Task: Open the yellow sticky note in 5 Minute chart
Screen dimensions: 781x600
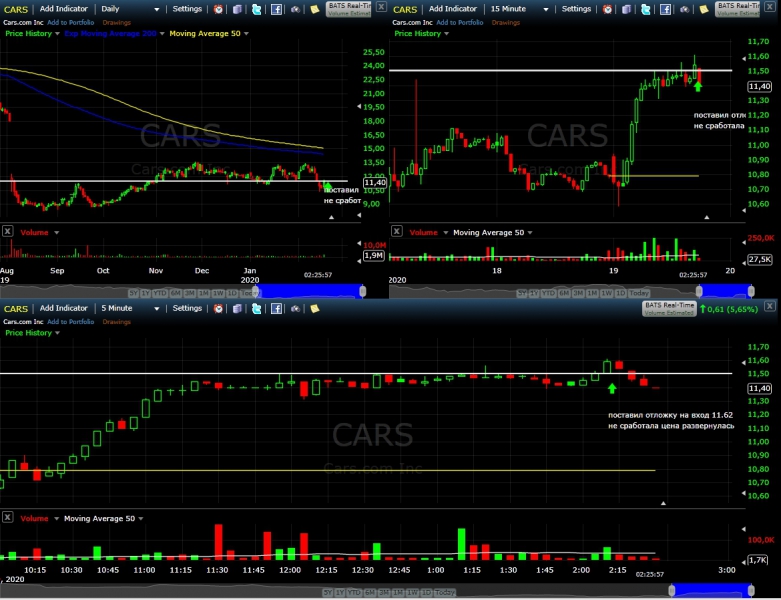Action: (x=315, y=309)
